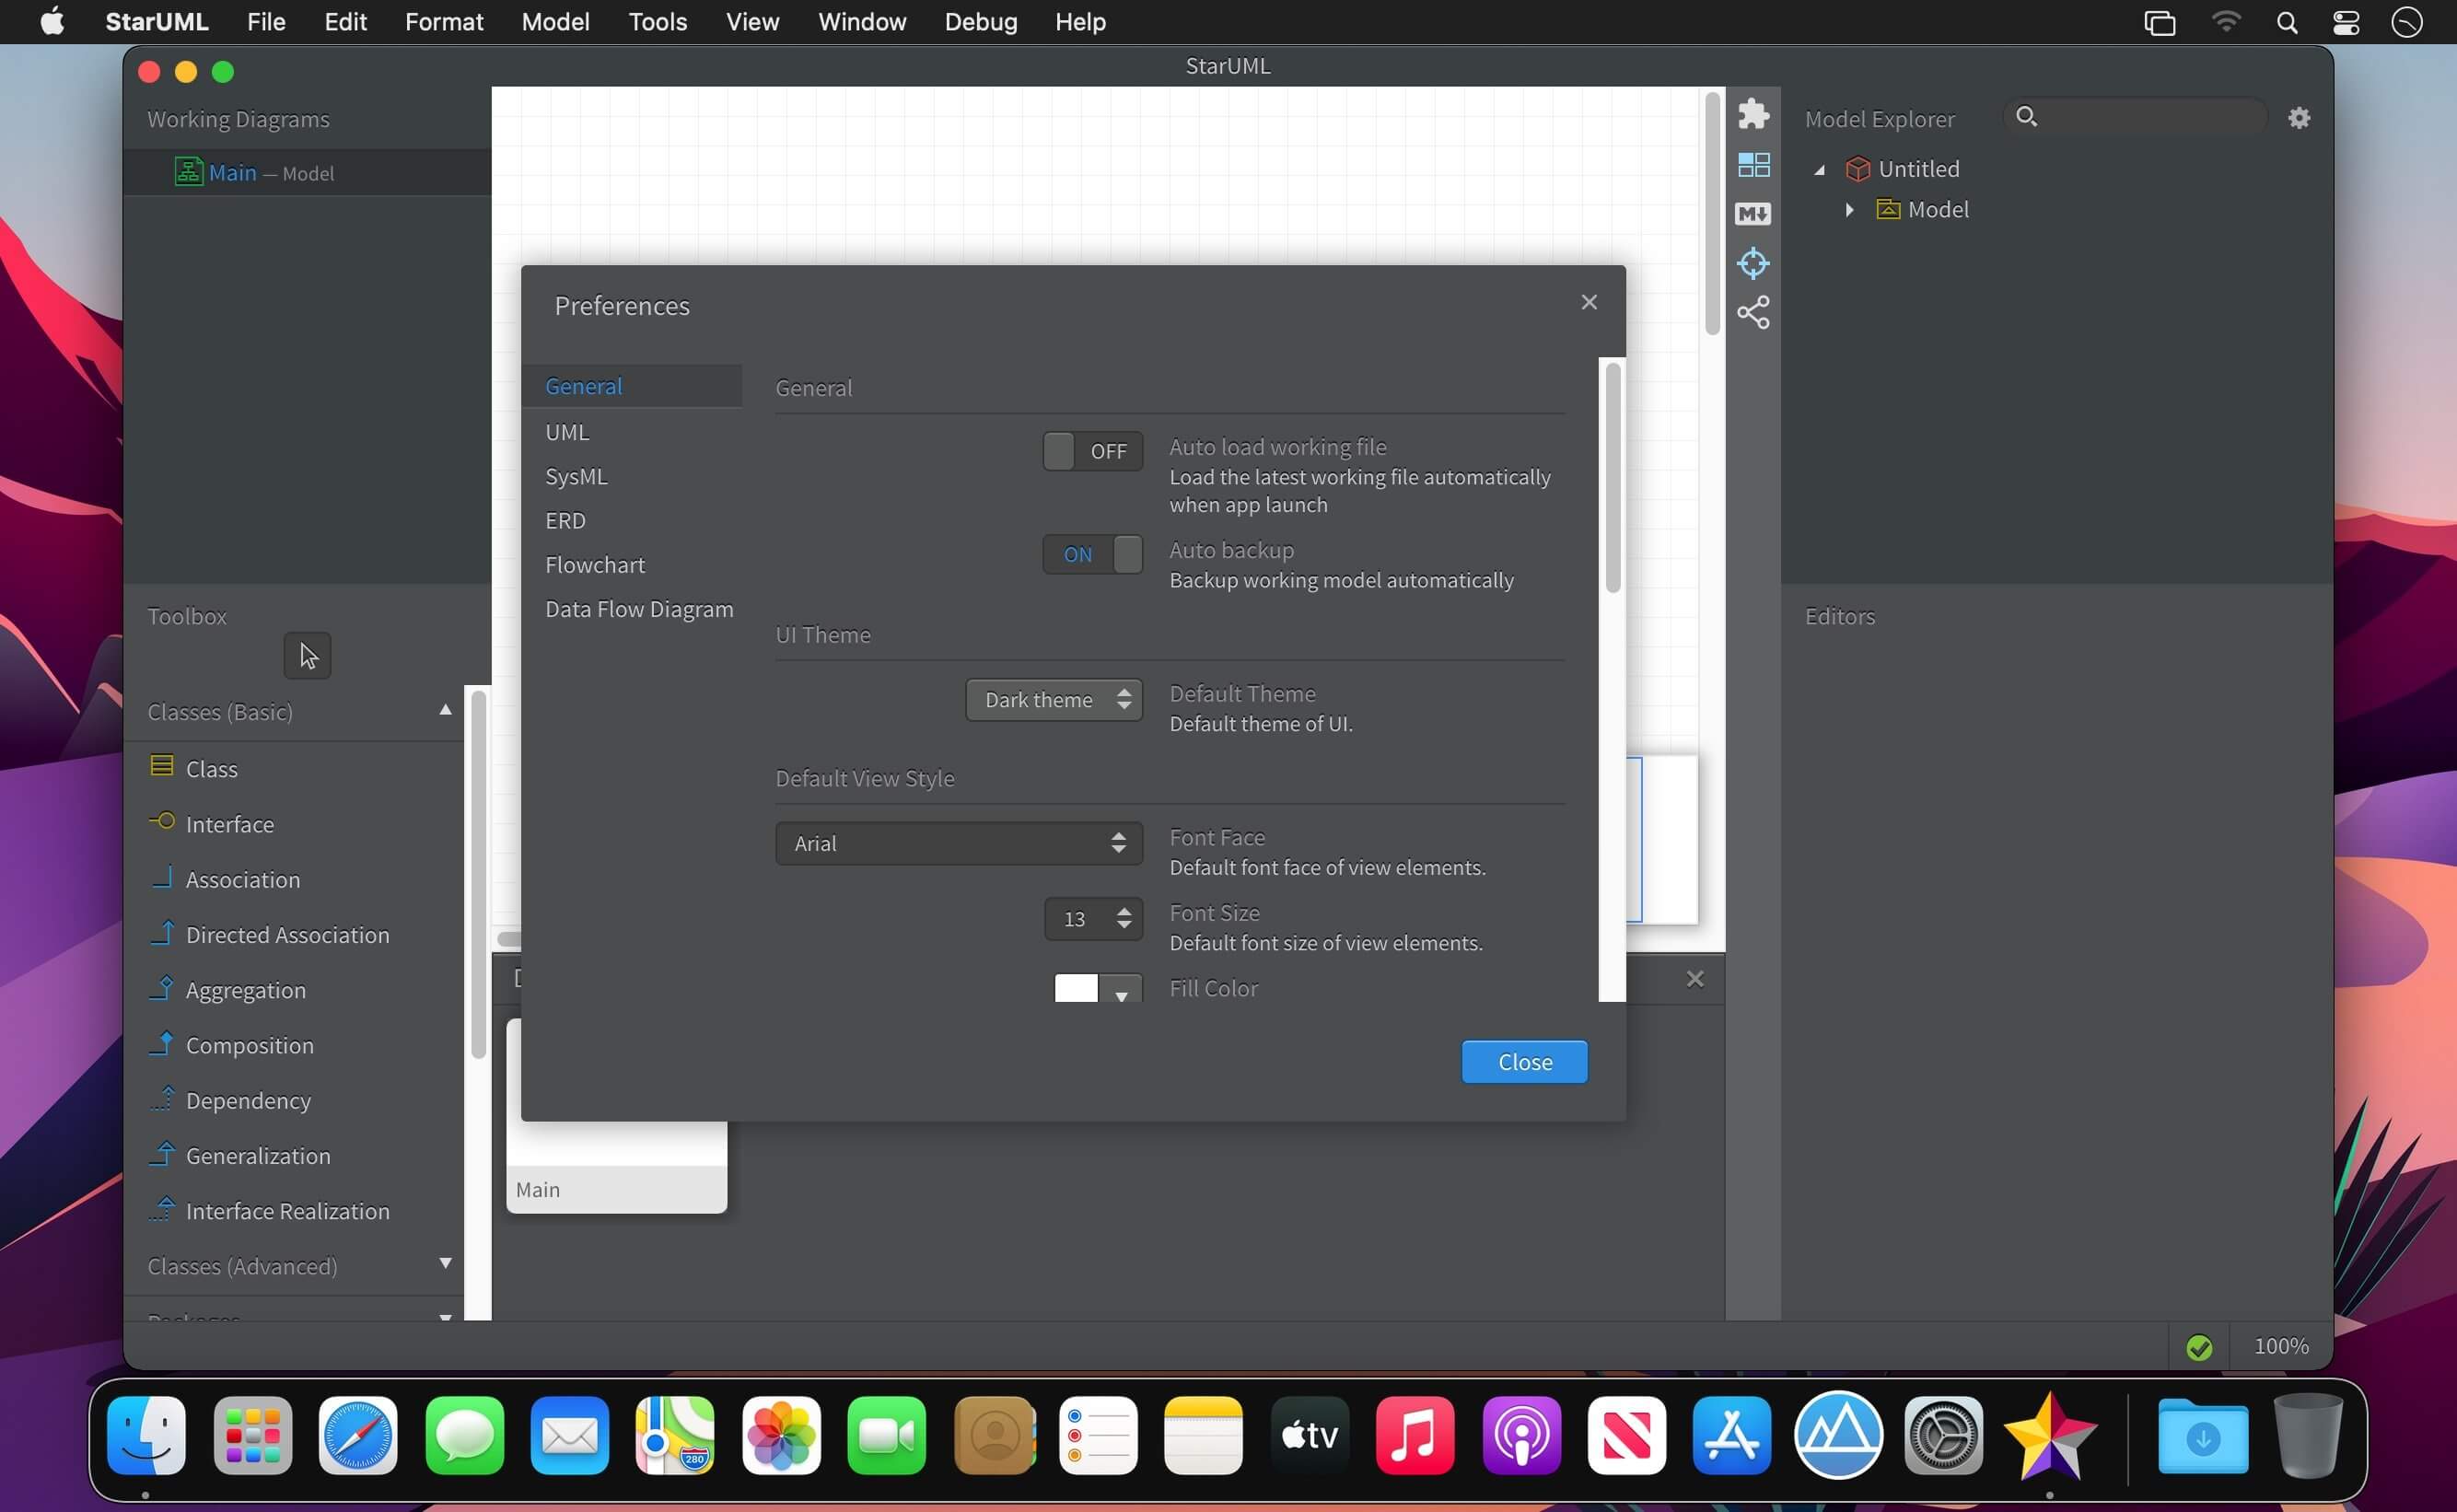
Task: Click the share icon in right toolbar
Action: tap(1753, 313)
